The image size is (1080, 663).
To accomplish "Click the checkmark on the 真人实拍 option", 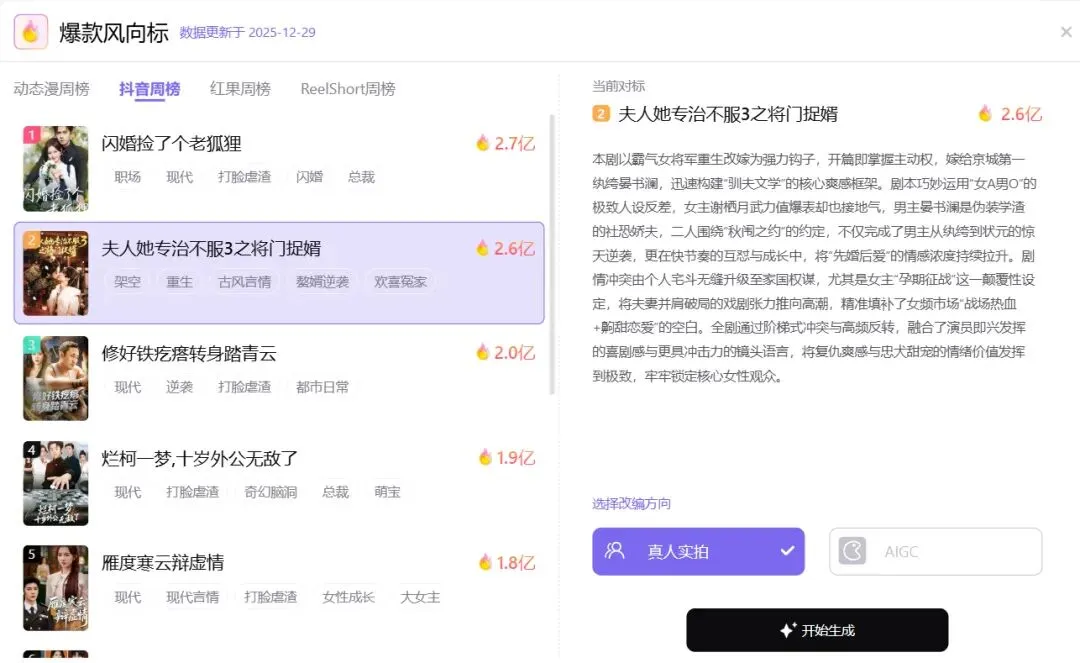I will 787,551.
